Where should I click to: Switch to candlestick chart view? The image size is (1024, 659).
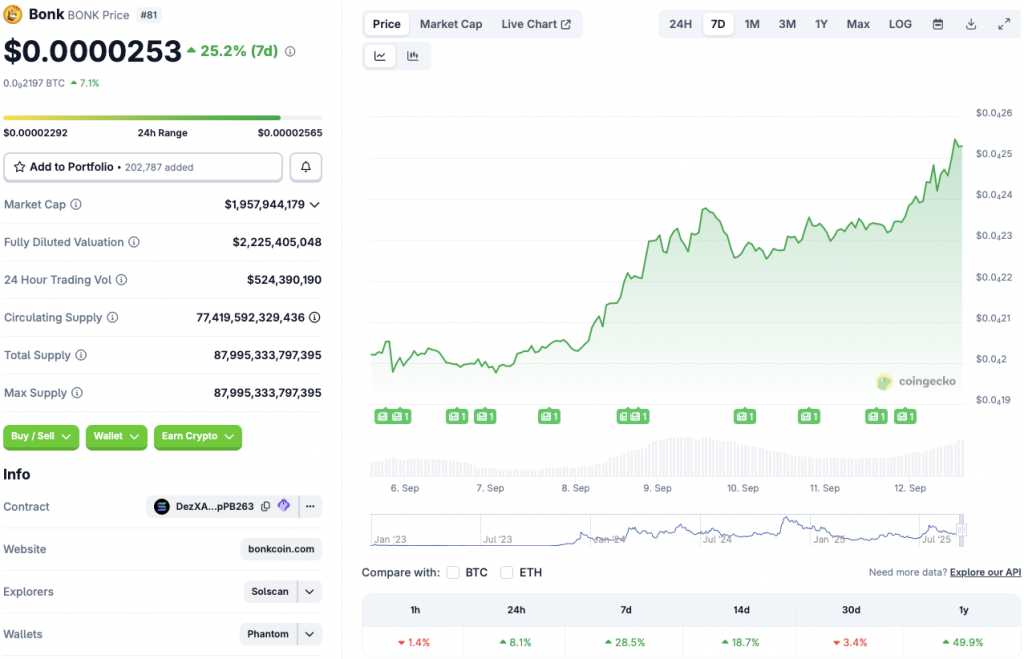point(413,56)
